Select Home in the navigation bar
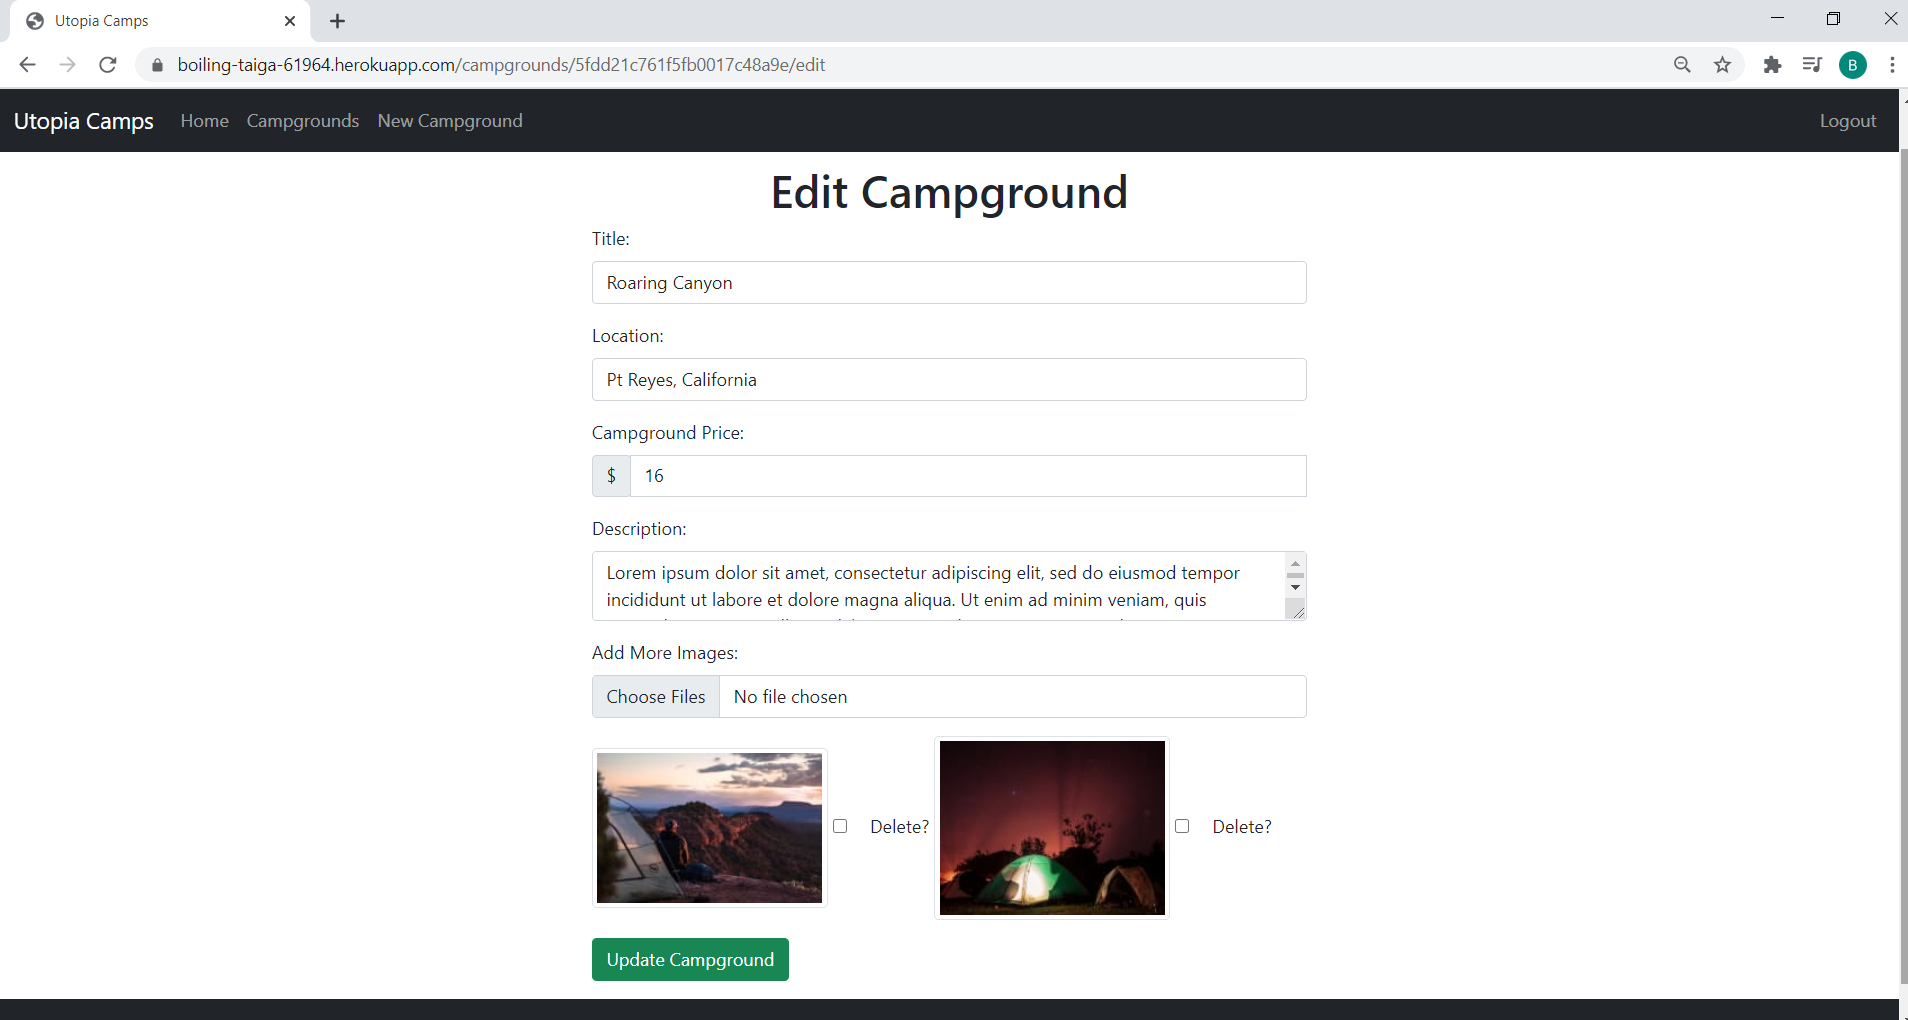1908x1020 pixels. [x=204, y=120]
